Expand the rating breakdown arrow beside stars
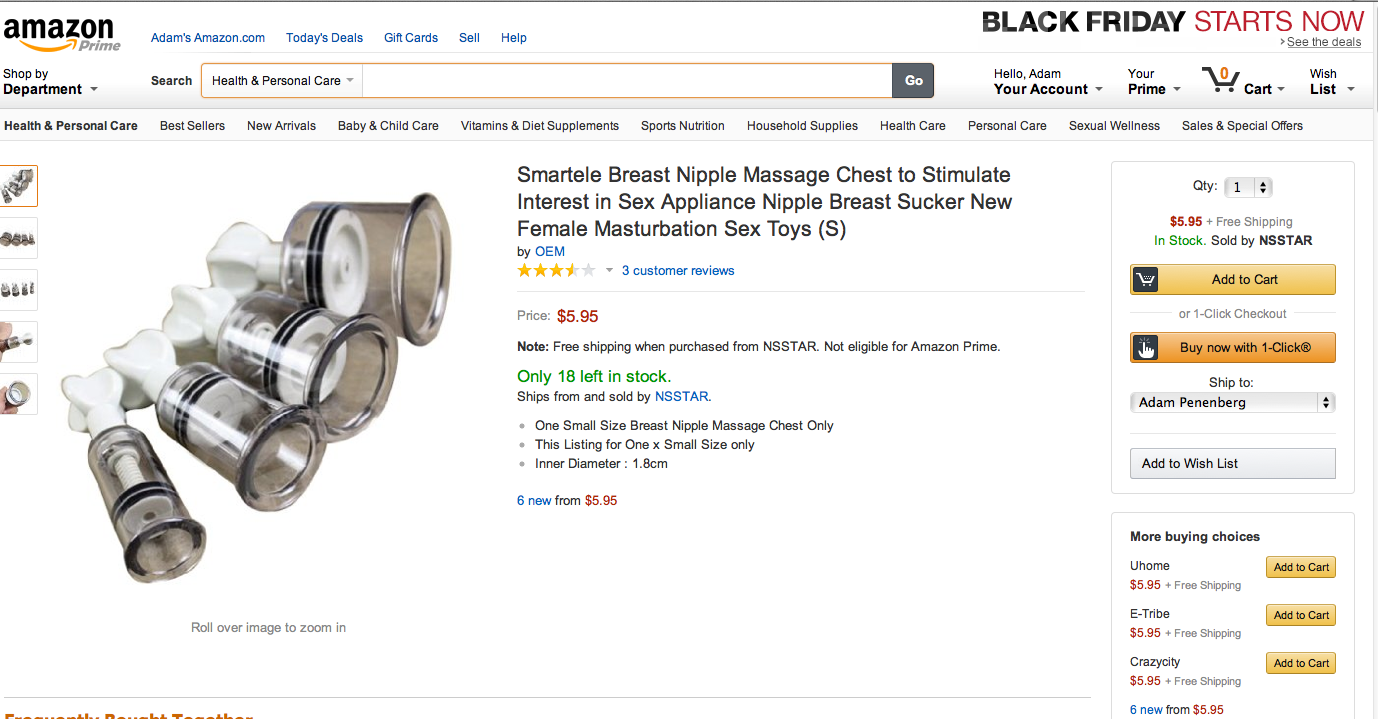Screen dimensions: 1378x719 pyautogui.click(x=609, y=270)
